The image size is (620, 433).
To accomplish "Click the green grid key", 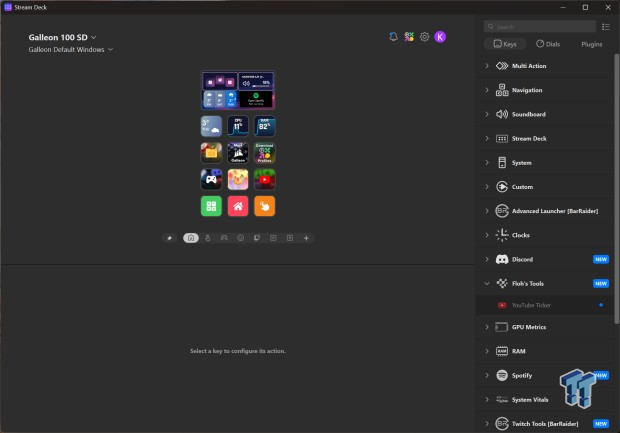I will [211, 206].
